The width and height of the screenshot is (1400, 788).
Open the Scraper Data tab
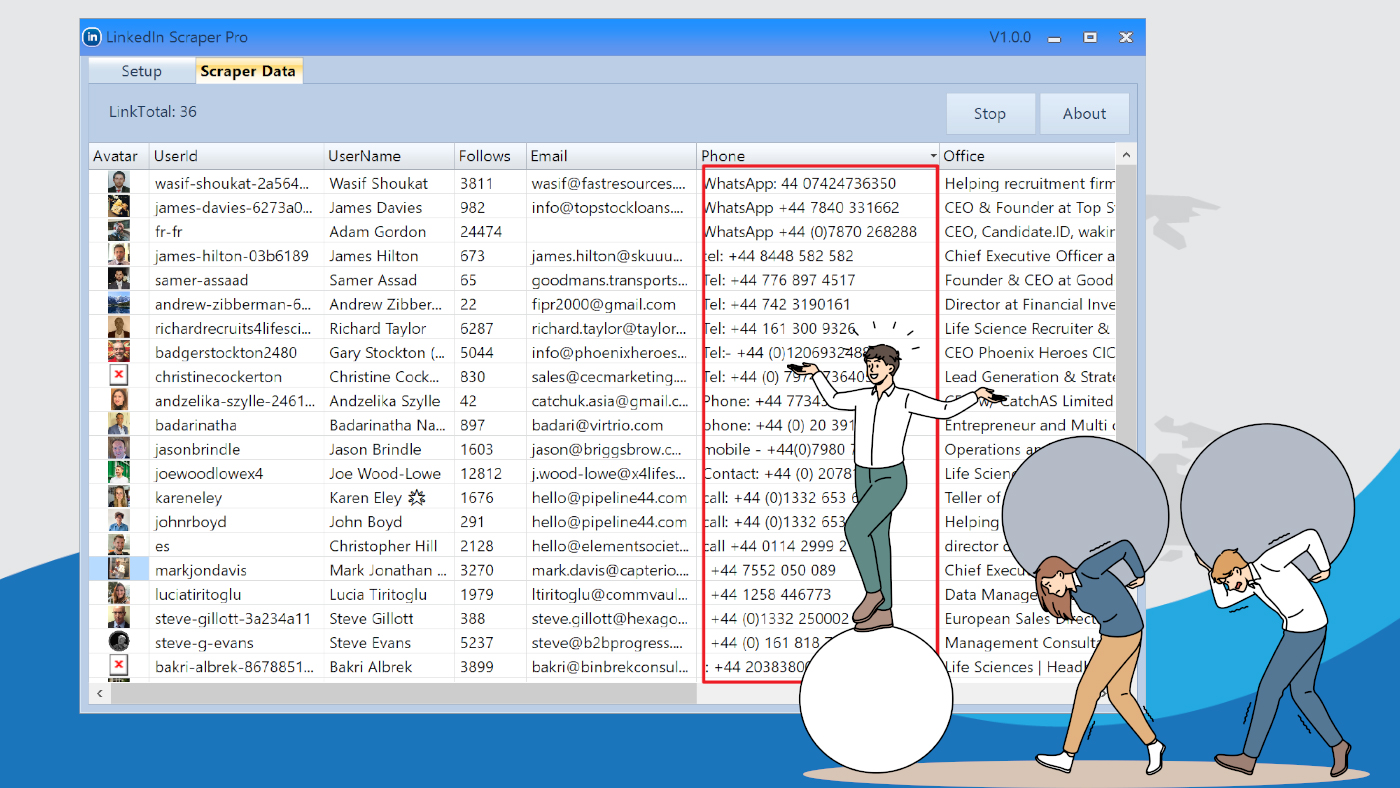(x=248, y=71)
